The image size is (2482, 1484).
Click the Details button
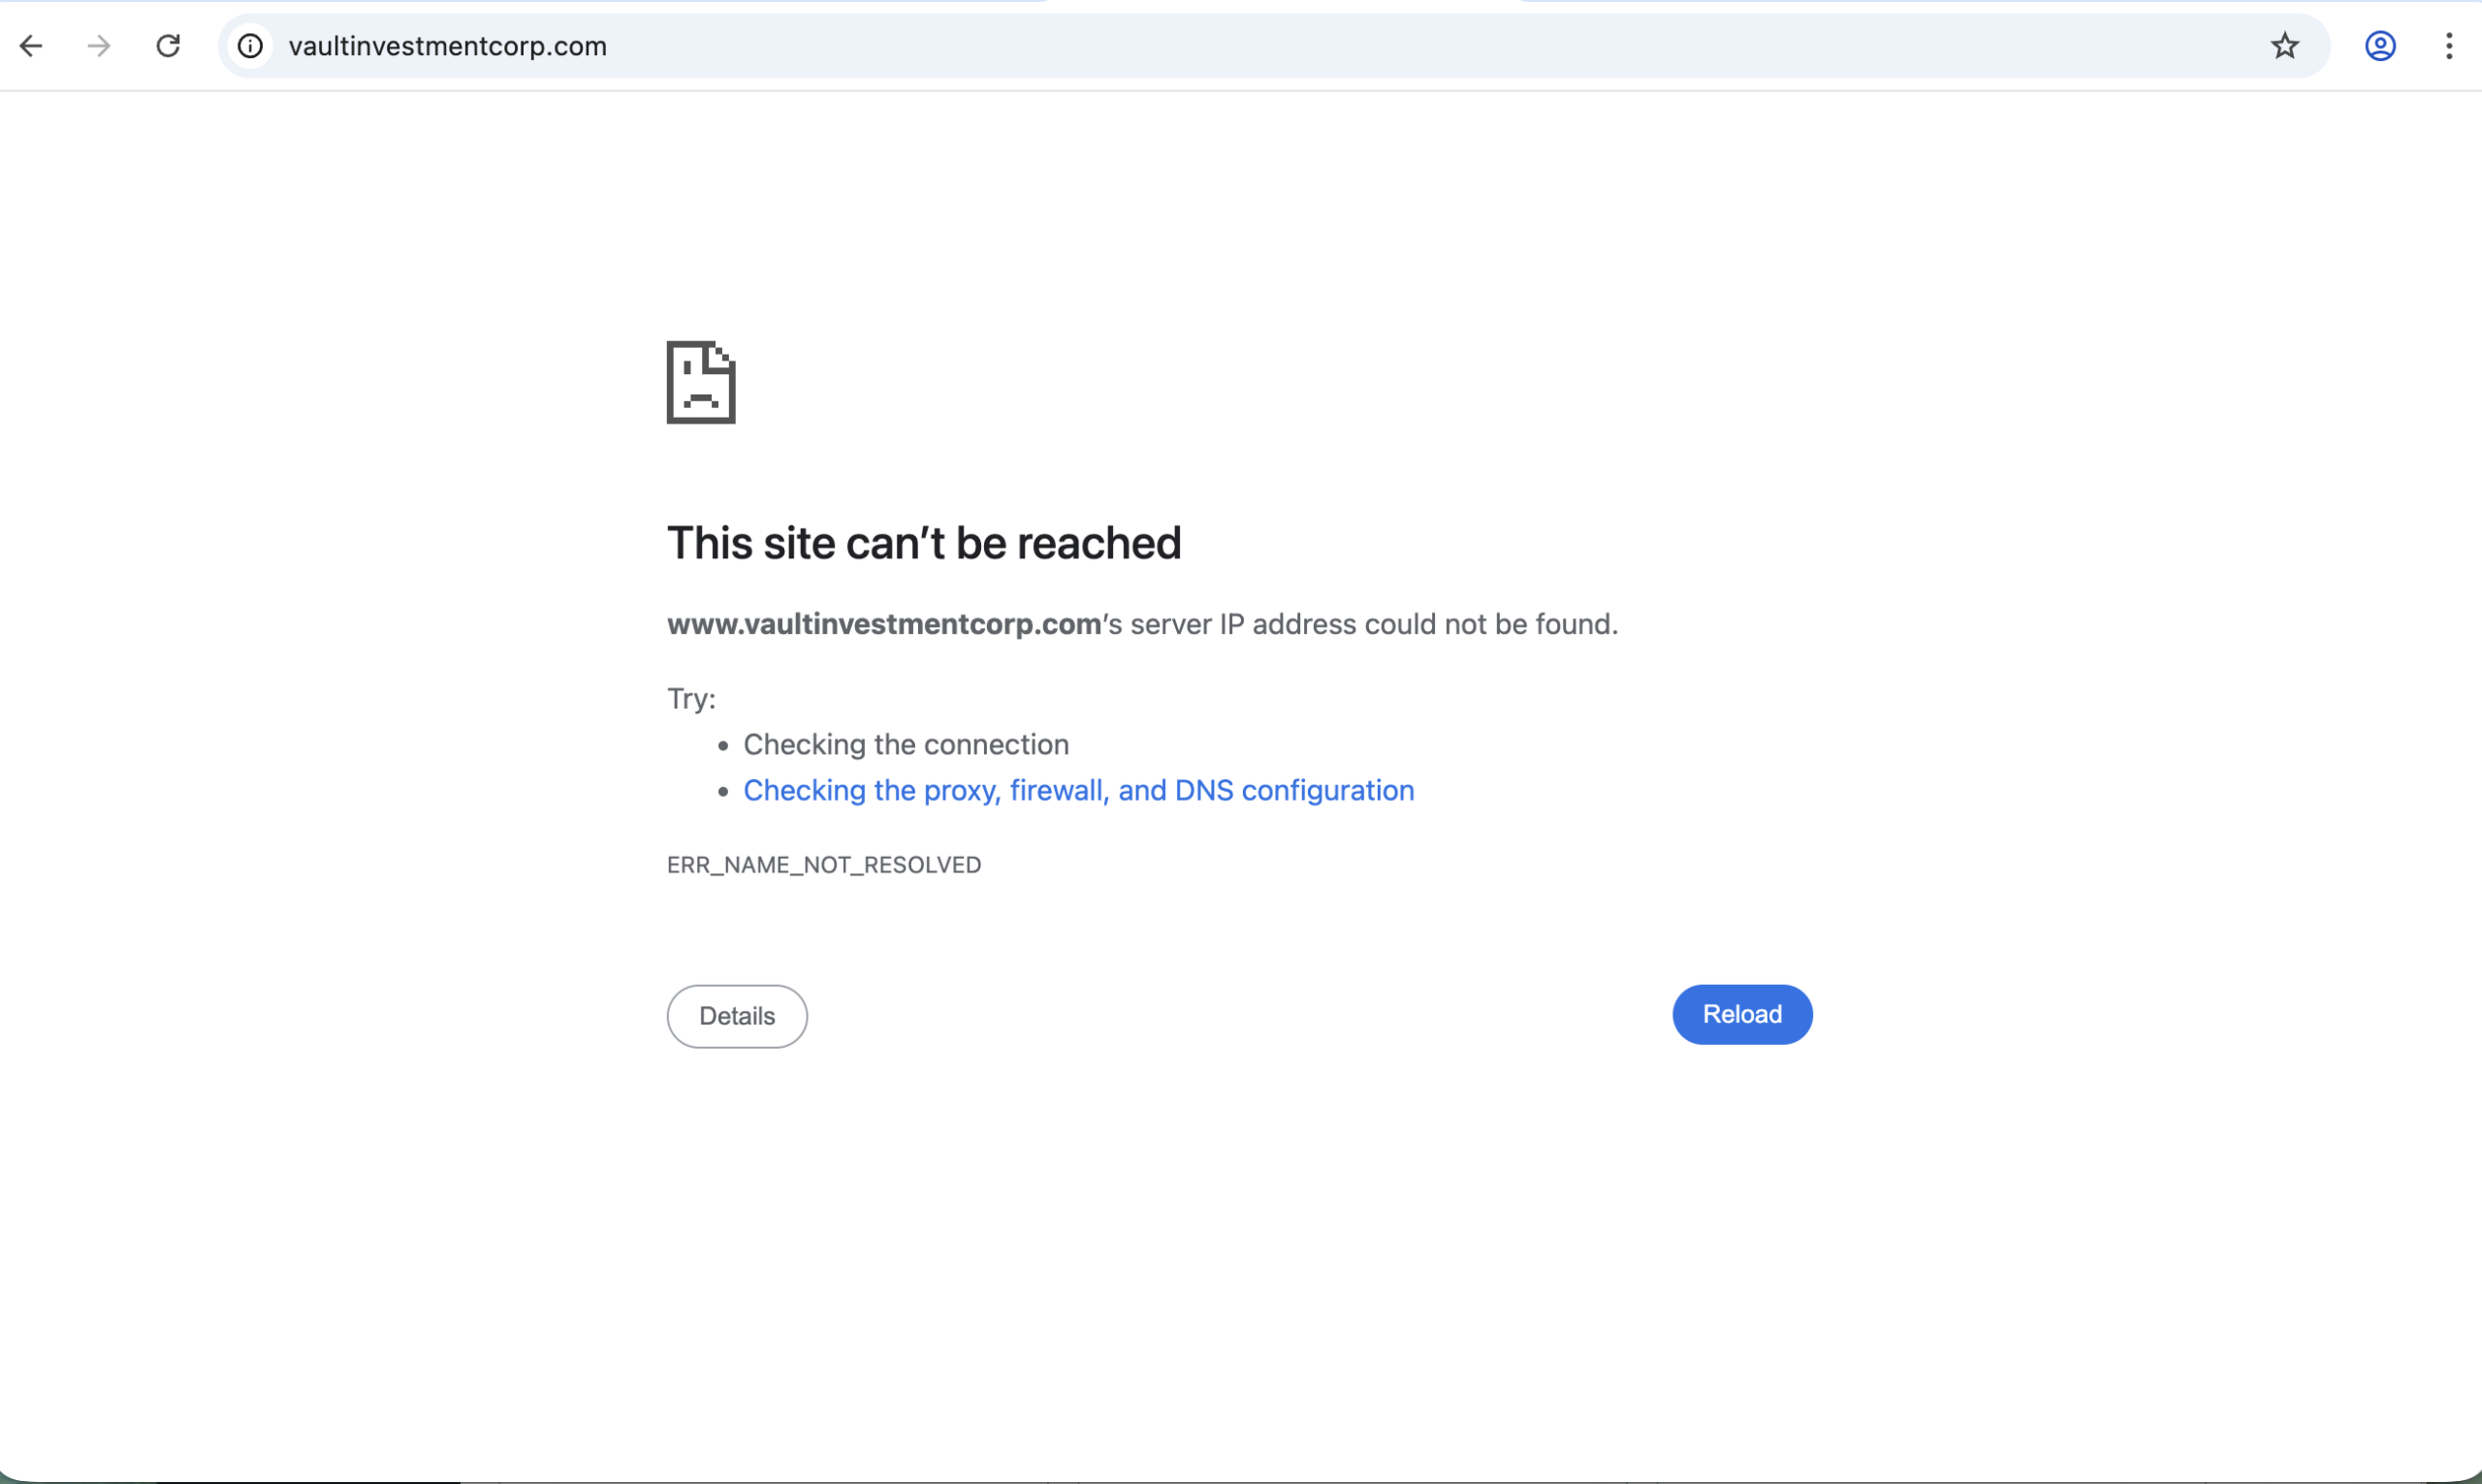click(736, 1015)
